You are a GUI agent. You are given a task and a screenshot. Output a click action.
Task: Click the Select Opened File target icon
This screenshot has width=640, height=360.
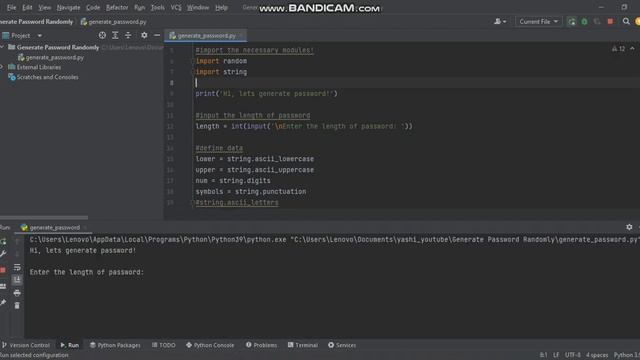point(102,36)
